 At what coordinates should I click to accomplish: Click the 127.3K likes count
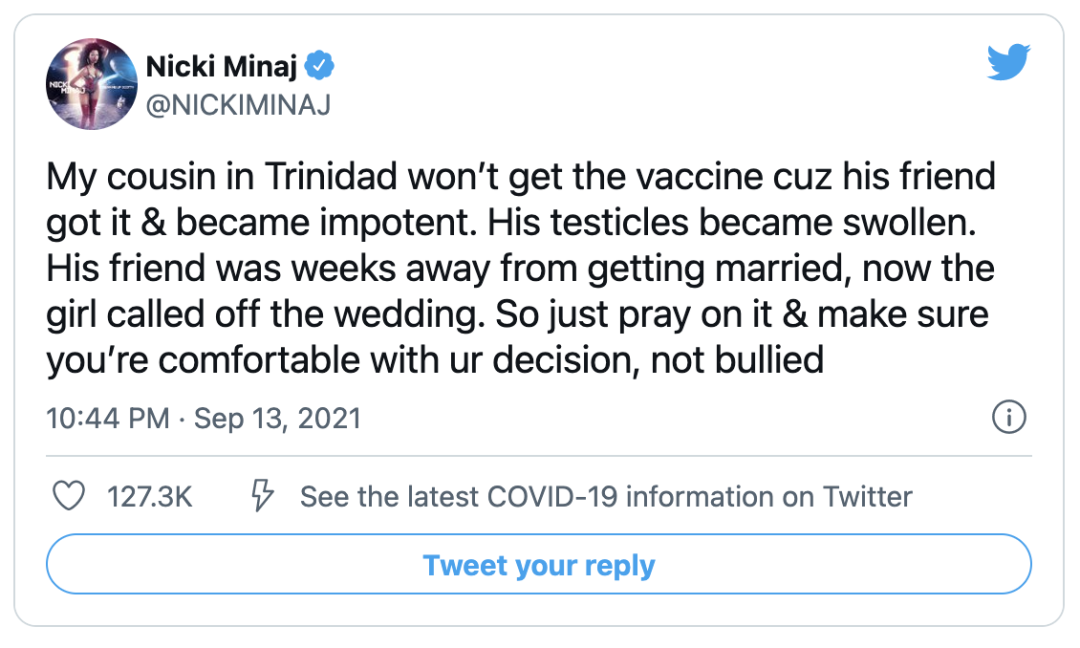pos(149,497)
